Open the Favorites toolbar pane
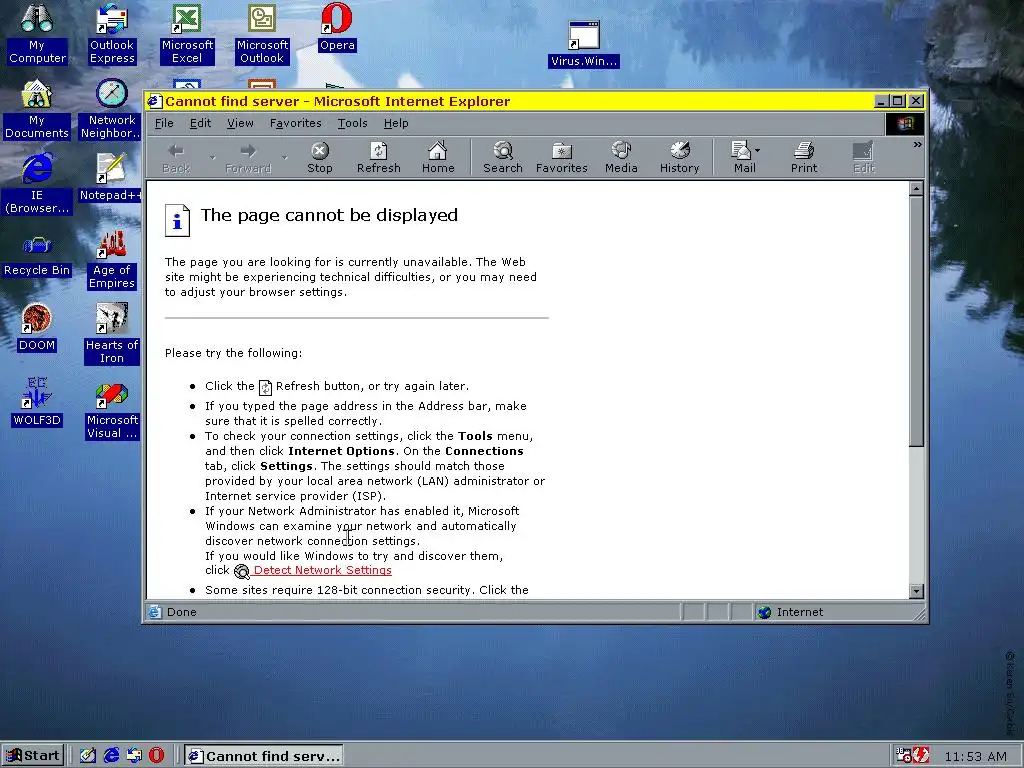 tap(562, 158)
